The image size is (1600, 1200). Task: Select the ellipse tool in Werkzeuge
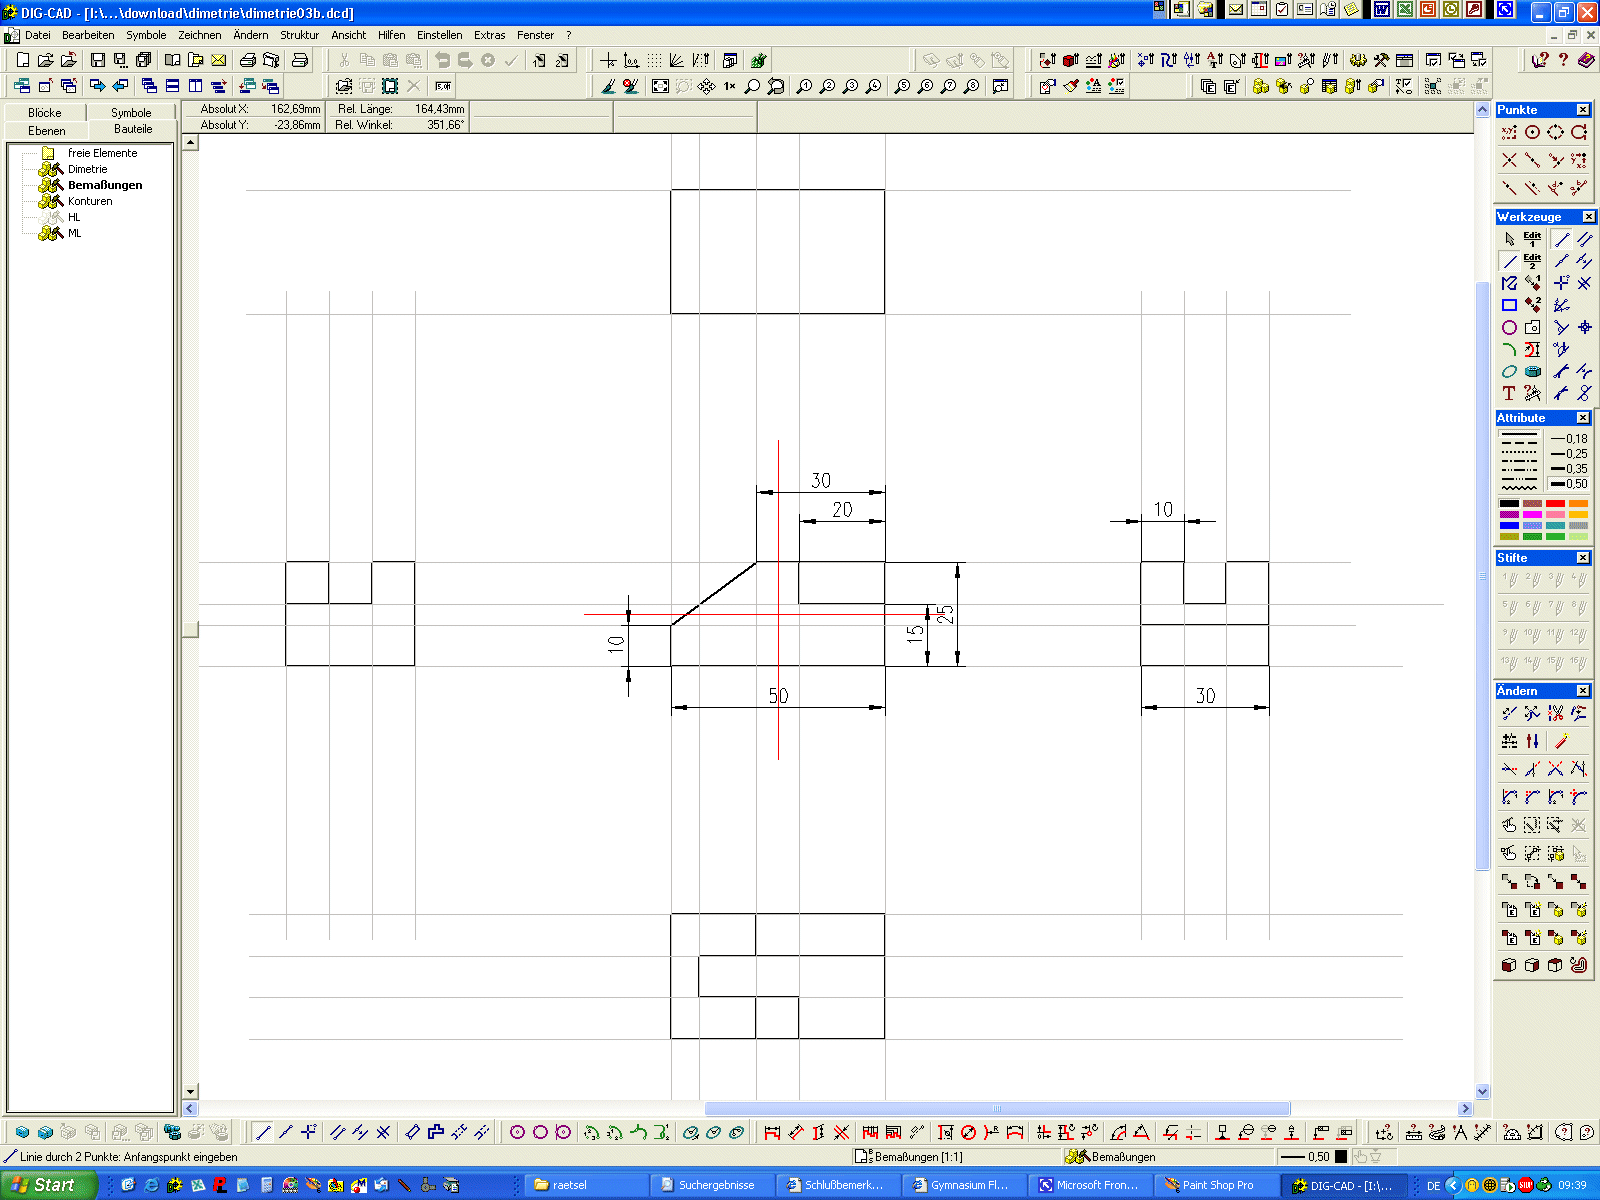(1509, 371)
